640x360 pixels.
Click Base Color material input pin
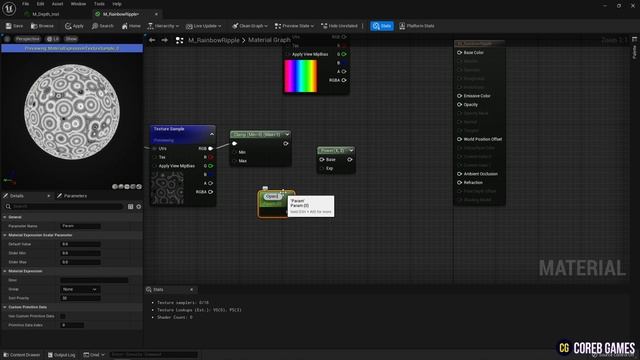(x=460, y=53)
